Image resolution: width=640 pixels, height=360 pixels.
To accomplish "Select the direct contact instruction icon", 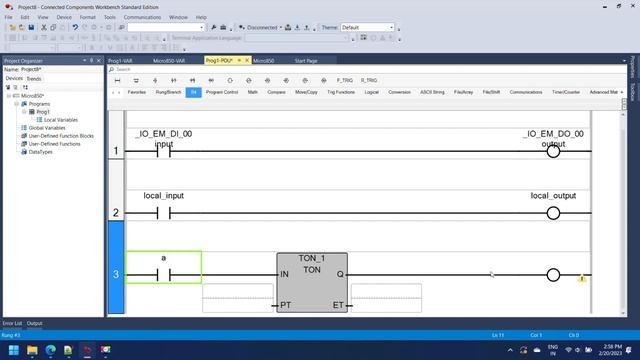I will (155, 80).
